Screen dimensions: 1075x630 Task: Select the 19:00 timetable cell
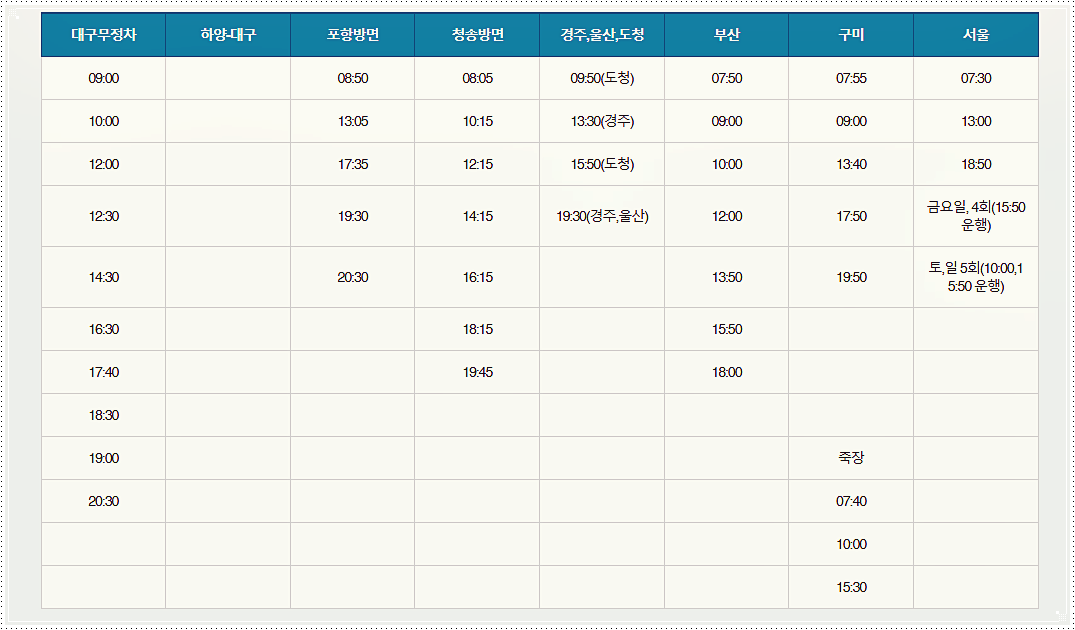pos(104,458)
